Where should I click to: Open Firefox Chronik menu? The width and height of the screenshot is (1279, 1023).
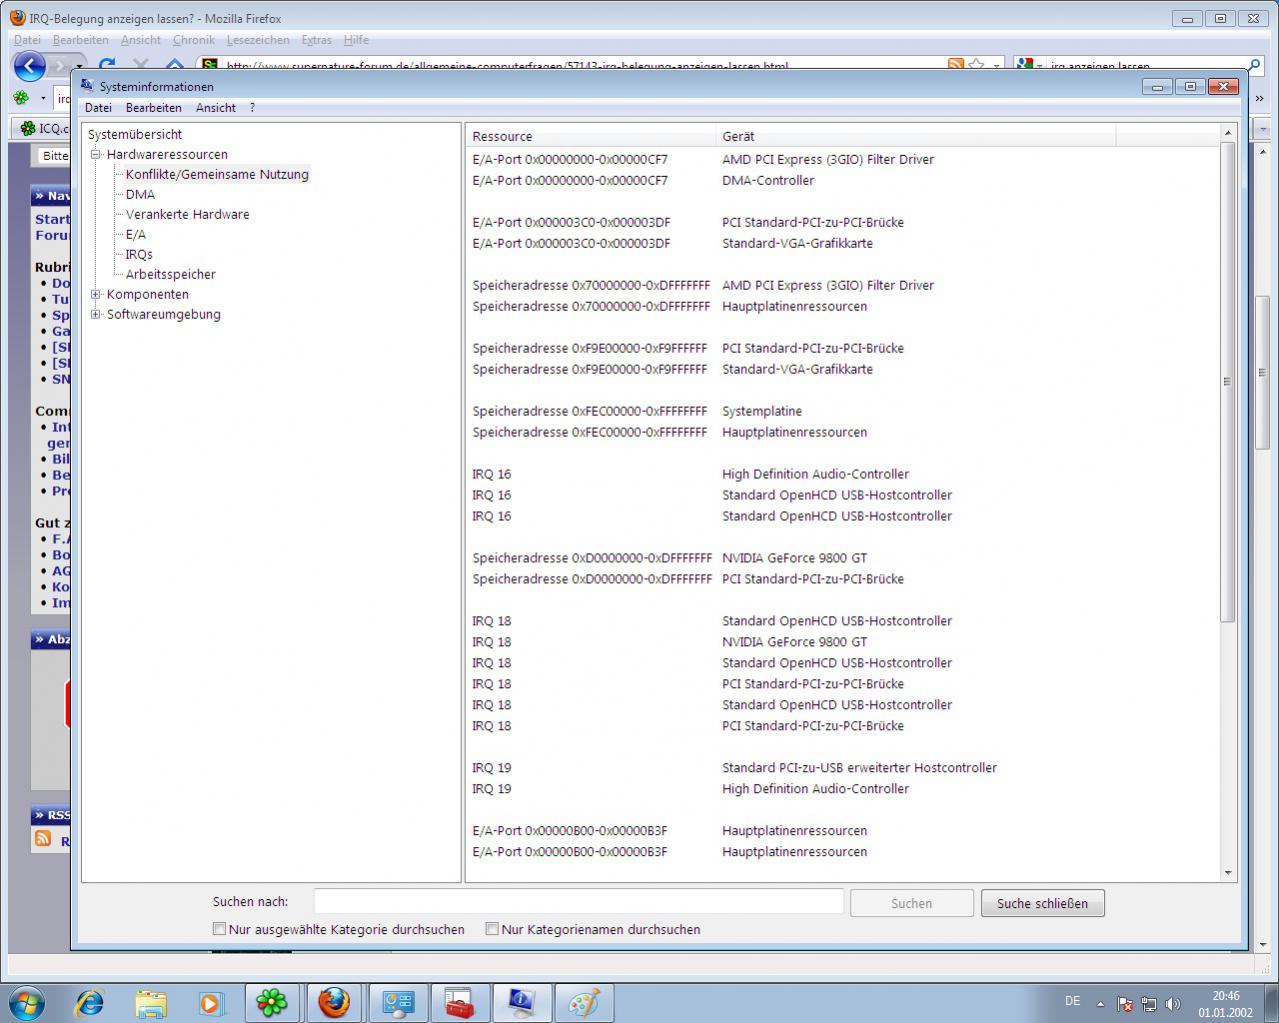(193, 40)
